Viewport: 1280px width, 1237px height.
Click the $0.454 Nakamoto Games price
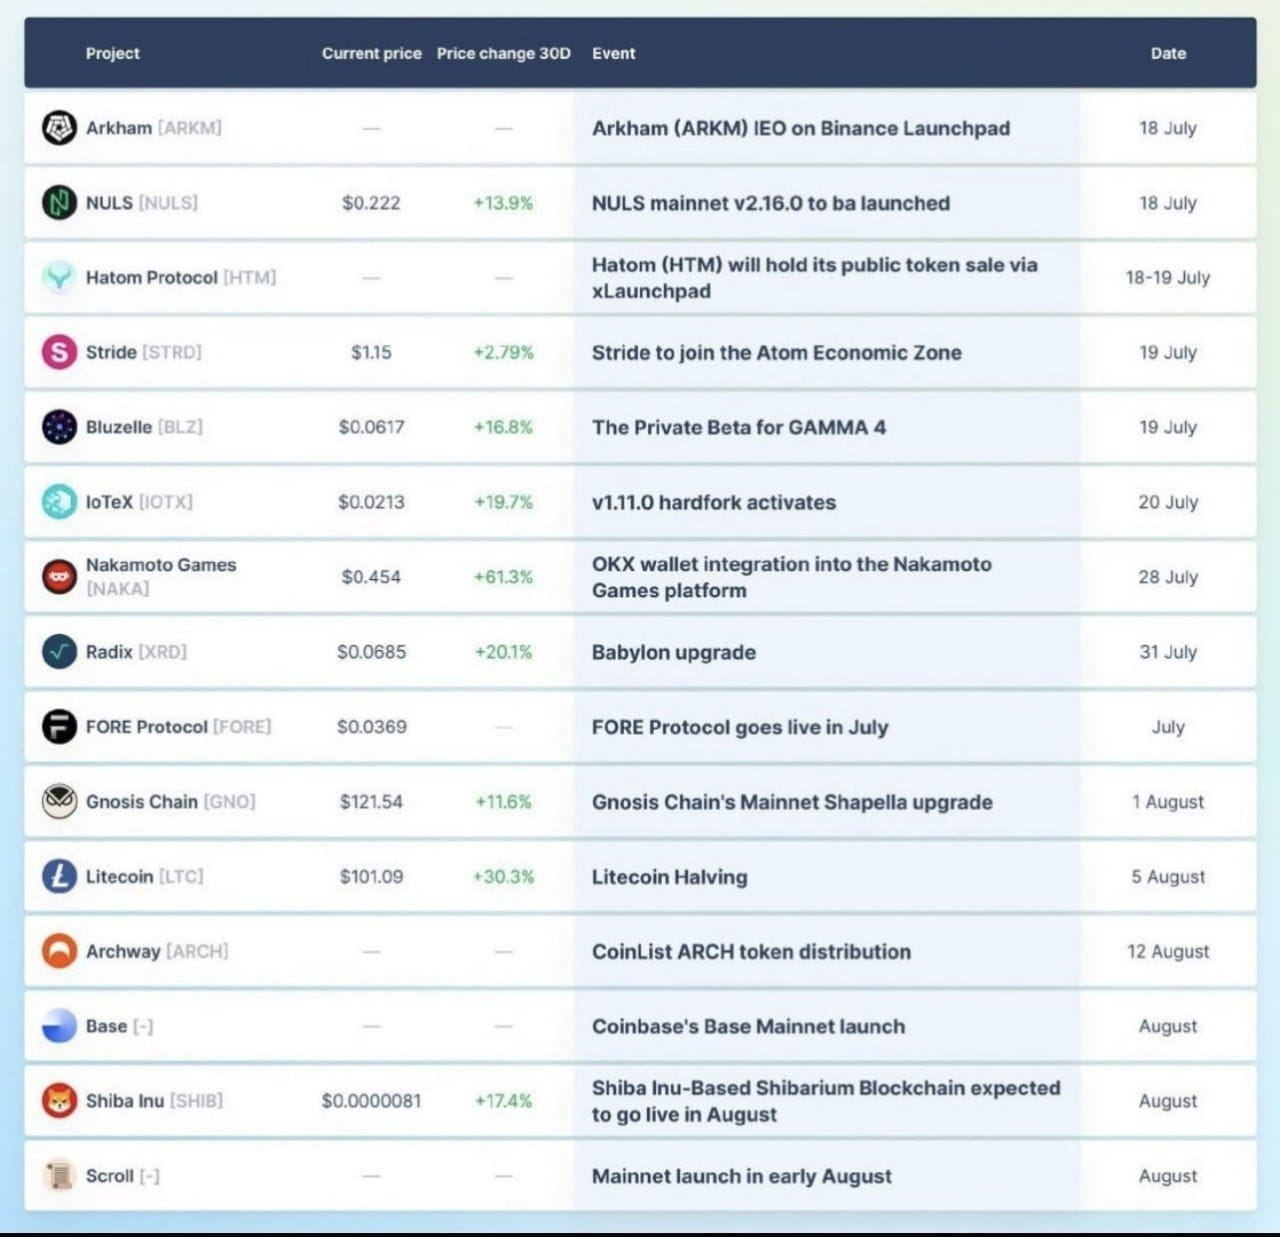click(x=371, y=577)
